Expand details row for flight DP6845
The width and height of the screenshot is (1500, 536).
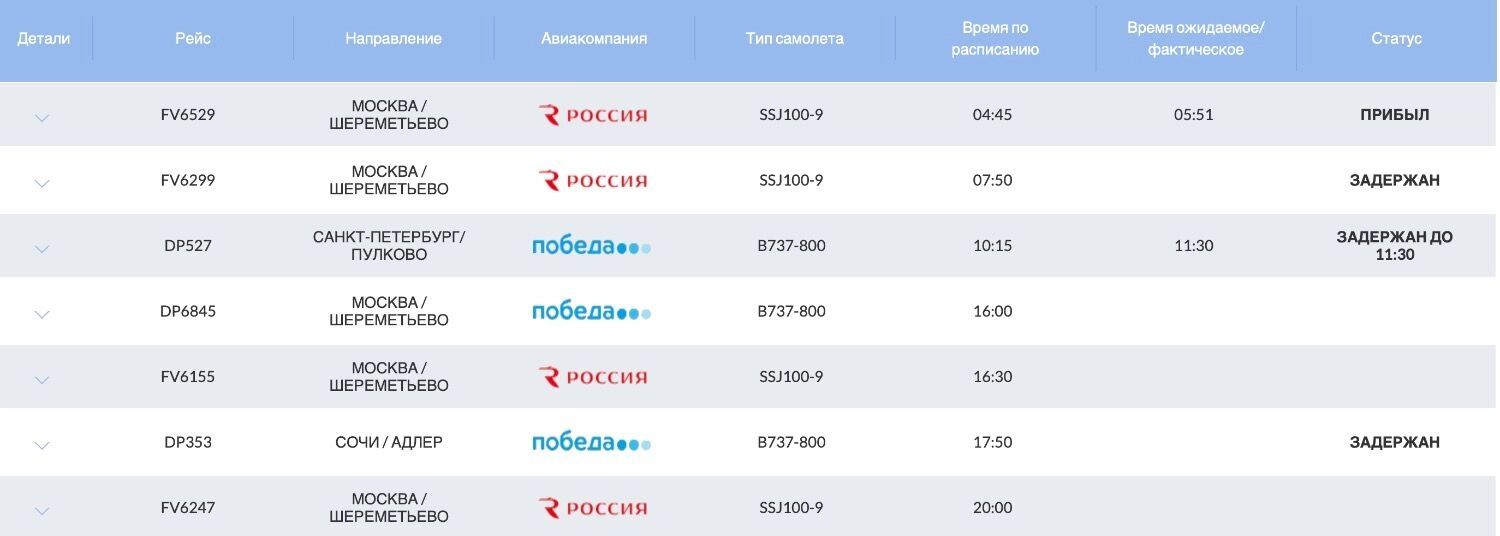[x=42, y=314]
